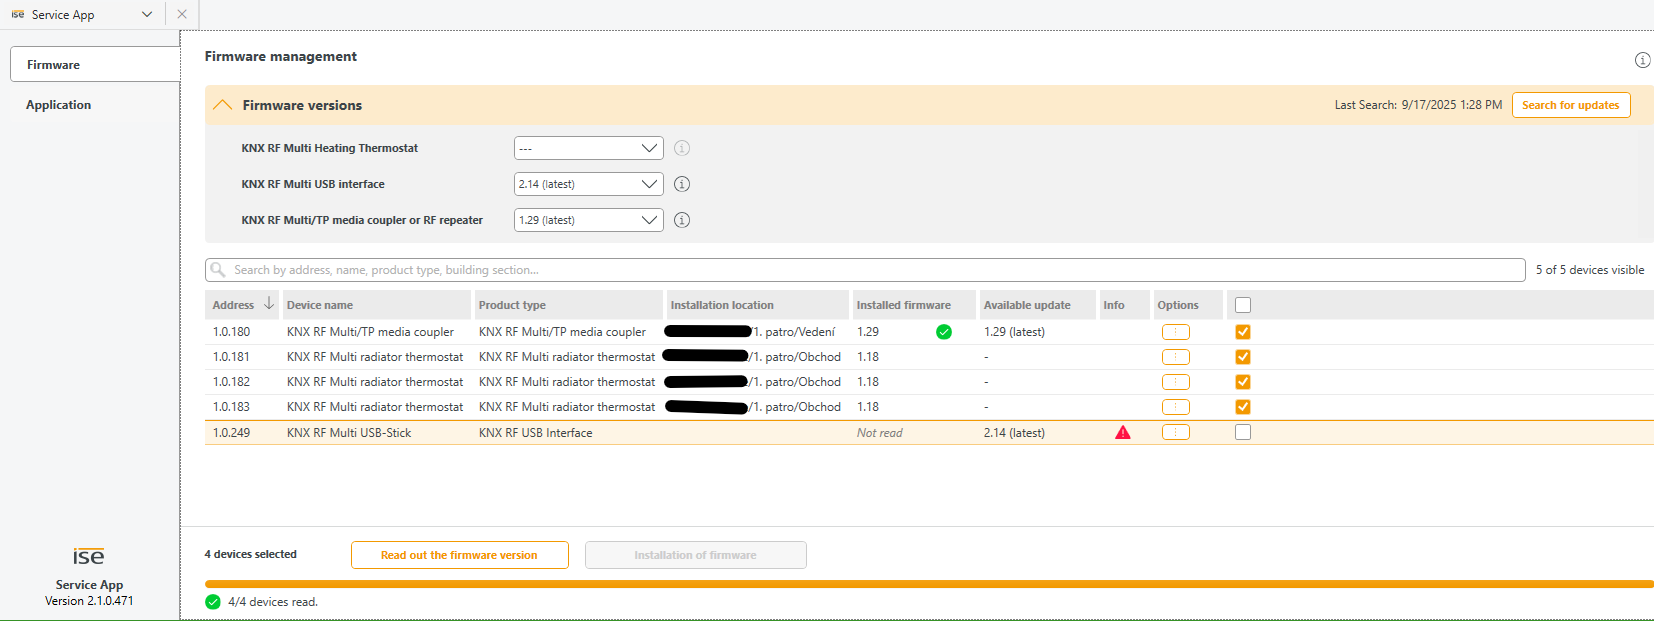Viewport: 1654px width, 621px height.
Task: Click the device search input field
Action: tap(865, 270)
